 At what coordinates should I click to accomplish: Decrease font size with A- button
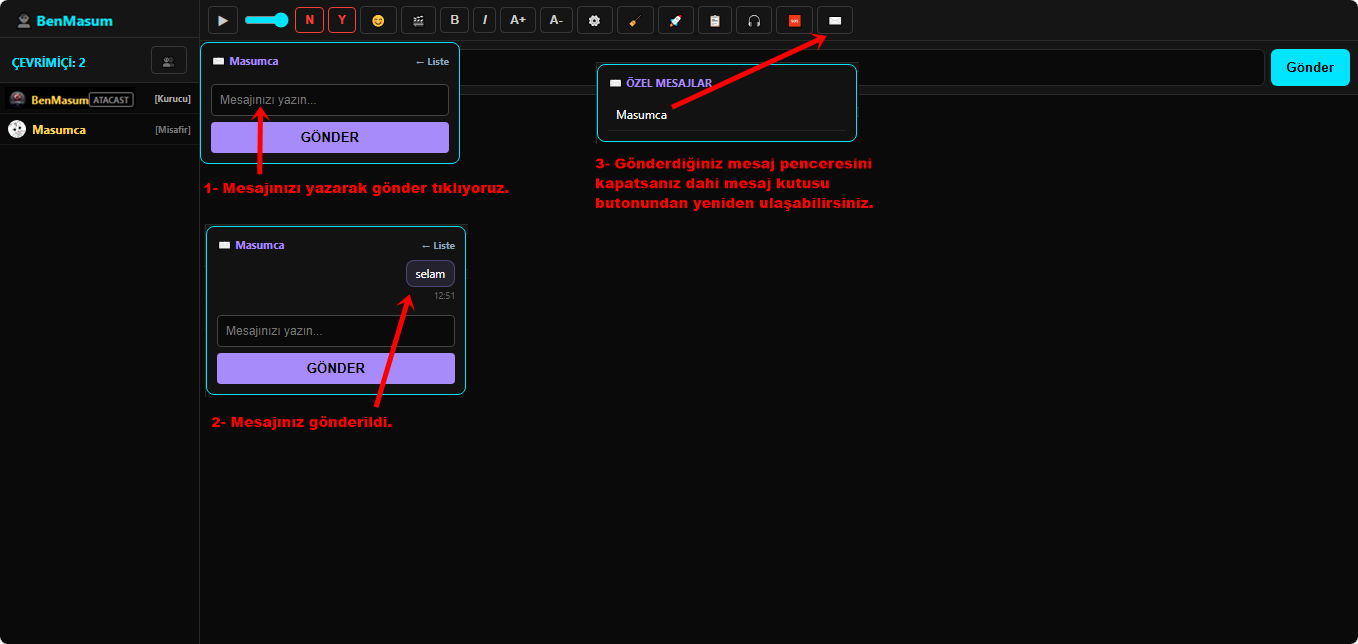pyautogui.click(x=556, y=20)
